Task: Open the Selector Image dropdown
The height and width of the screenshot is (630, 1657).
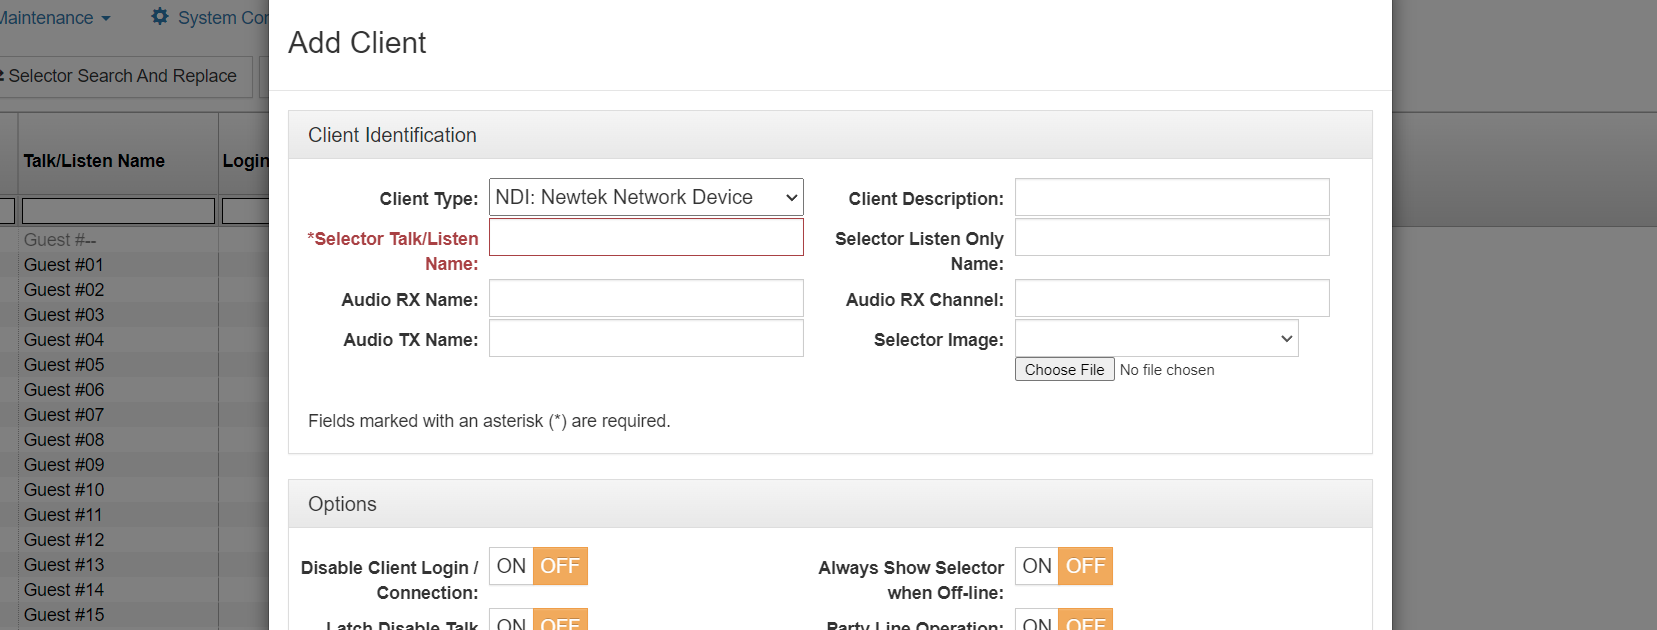Action: [x=1156, y=338]
